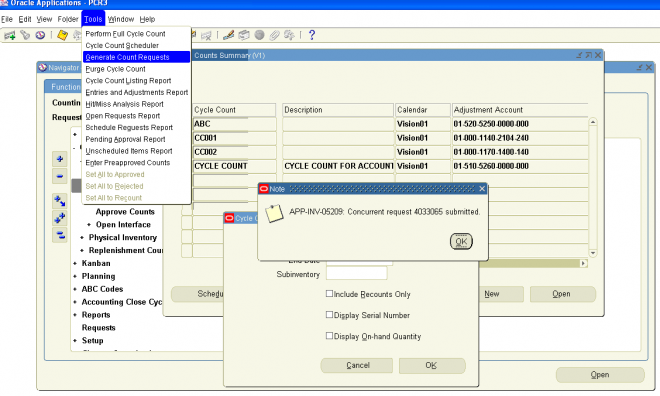Image resolution: width=660 pixels, height=396 pixels.
Task: Click the Navigator Collapse minus button
Action: click(x=60, y=176)
